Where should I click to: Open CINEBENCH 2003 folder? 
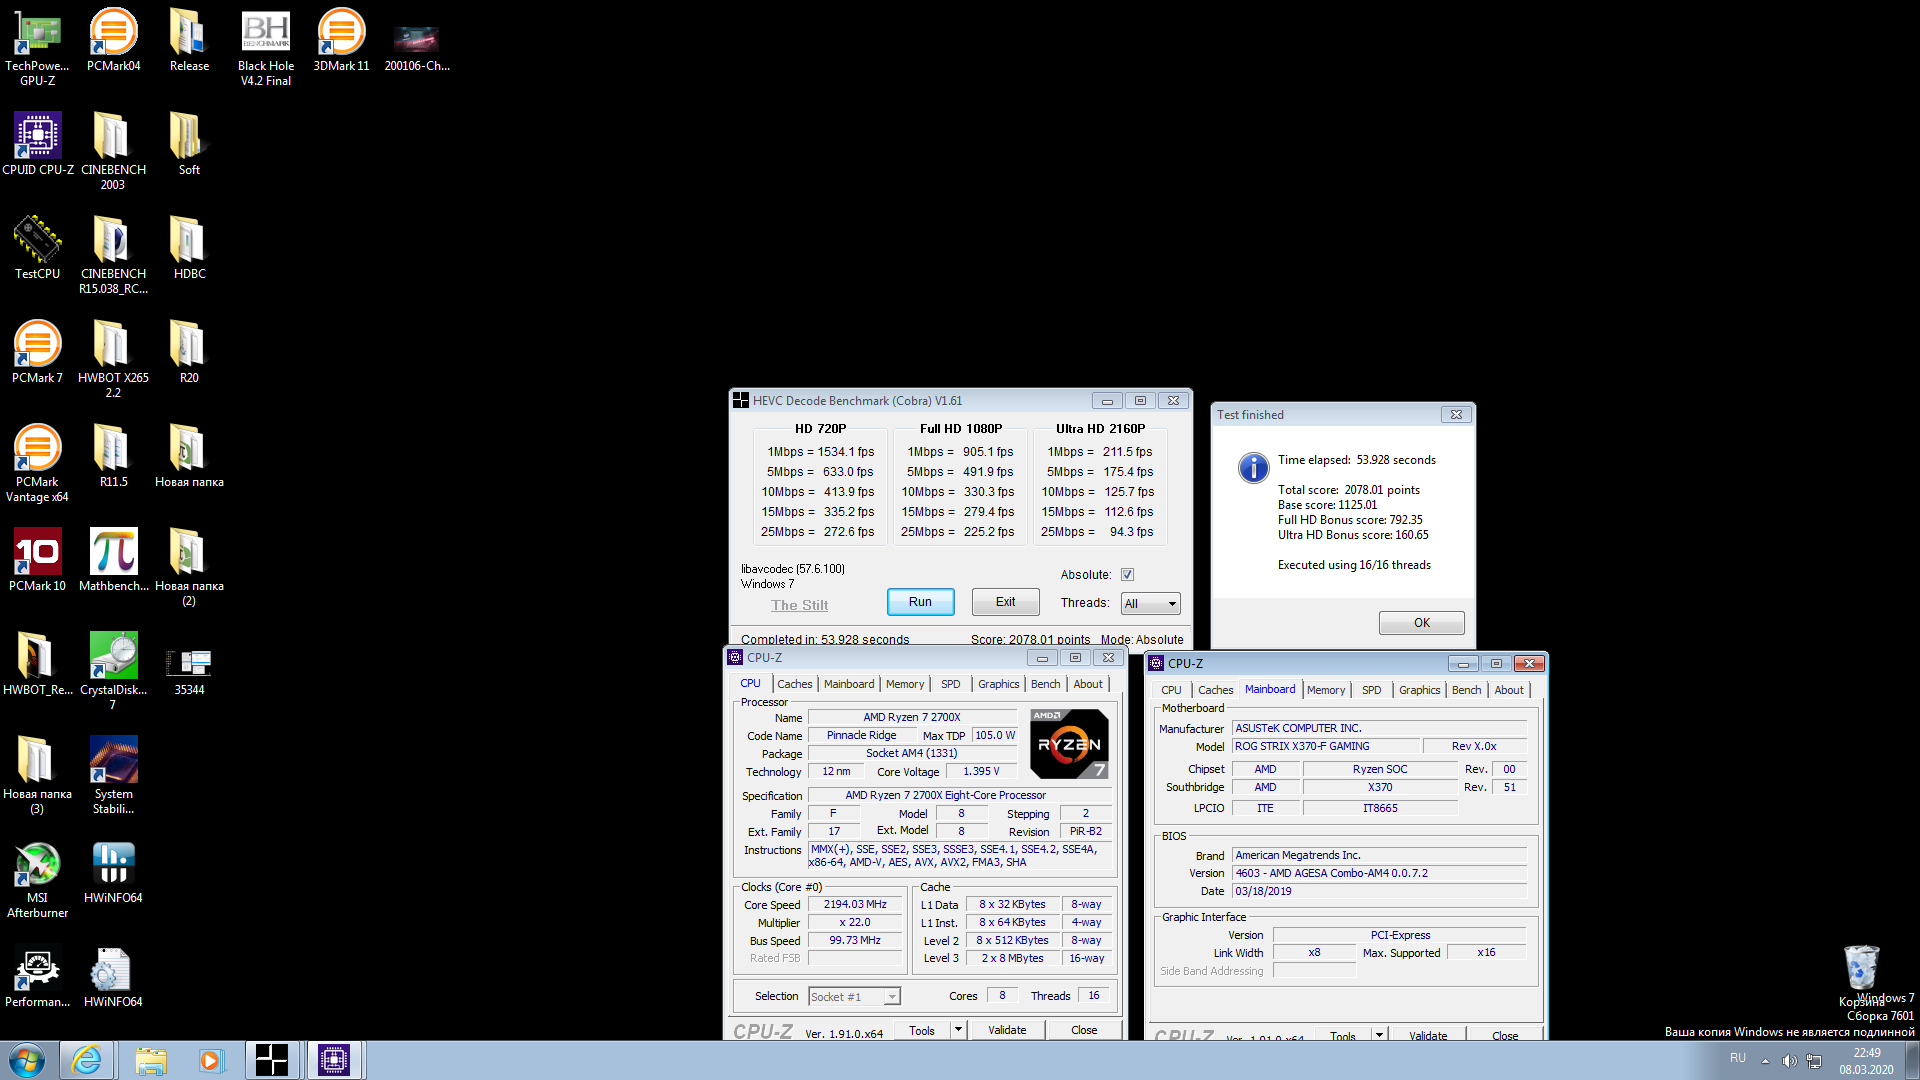coord(113,150)
